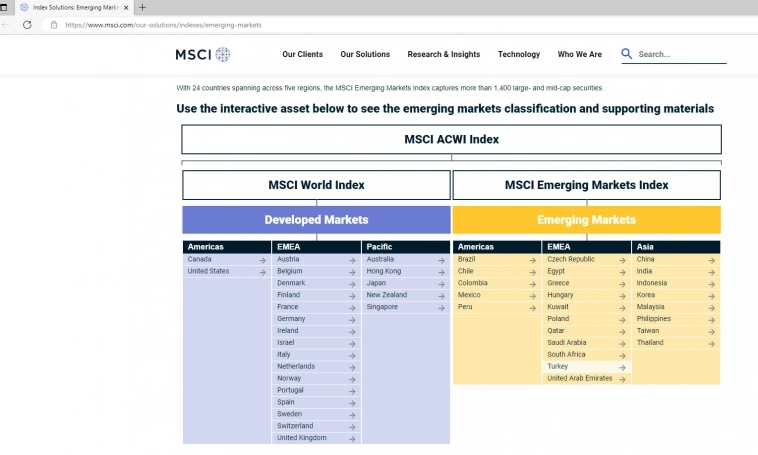Image resolution: width=758 pixels, height=455 pixels.
Task: Click arrow next to China
Action: tap(712, 260)
